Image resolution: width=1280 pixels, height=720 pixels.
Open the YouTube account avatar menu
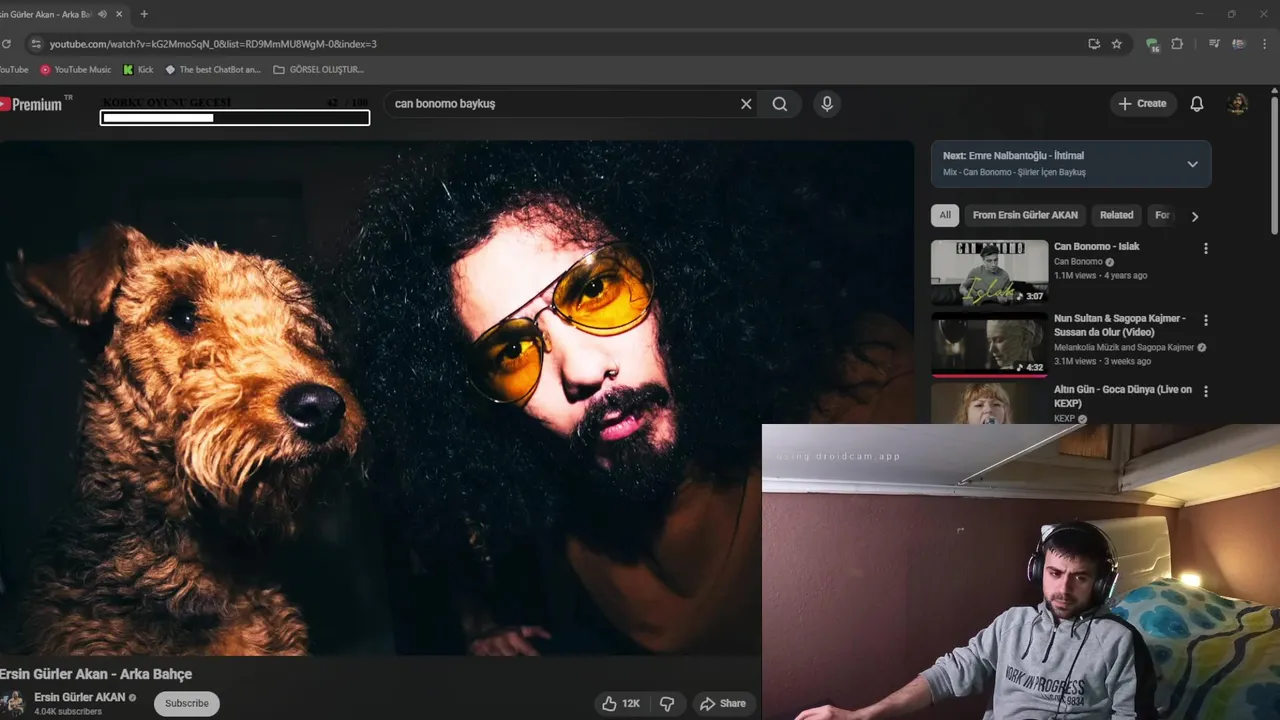point(1238,104)
